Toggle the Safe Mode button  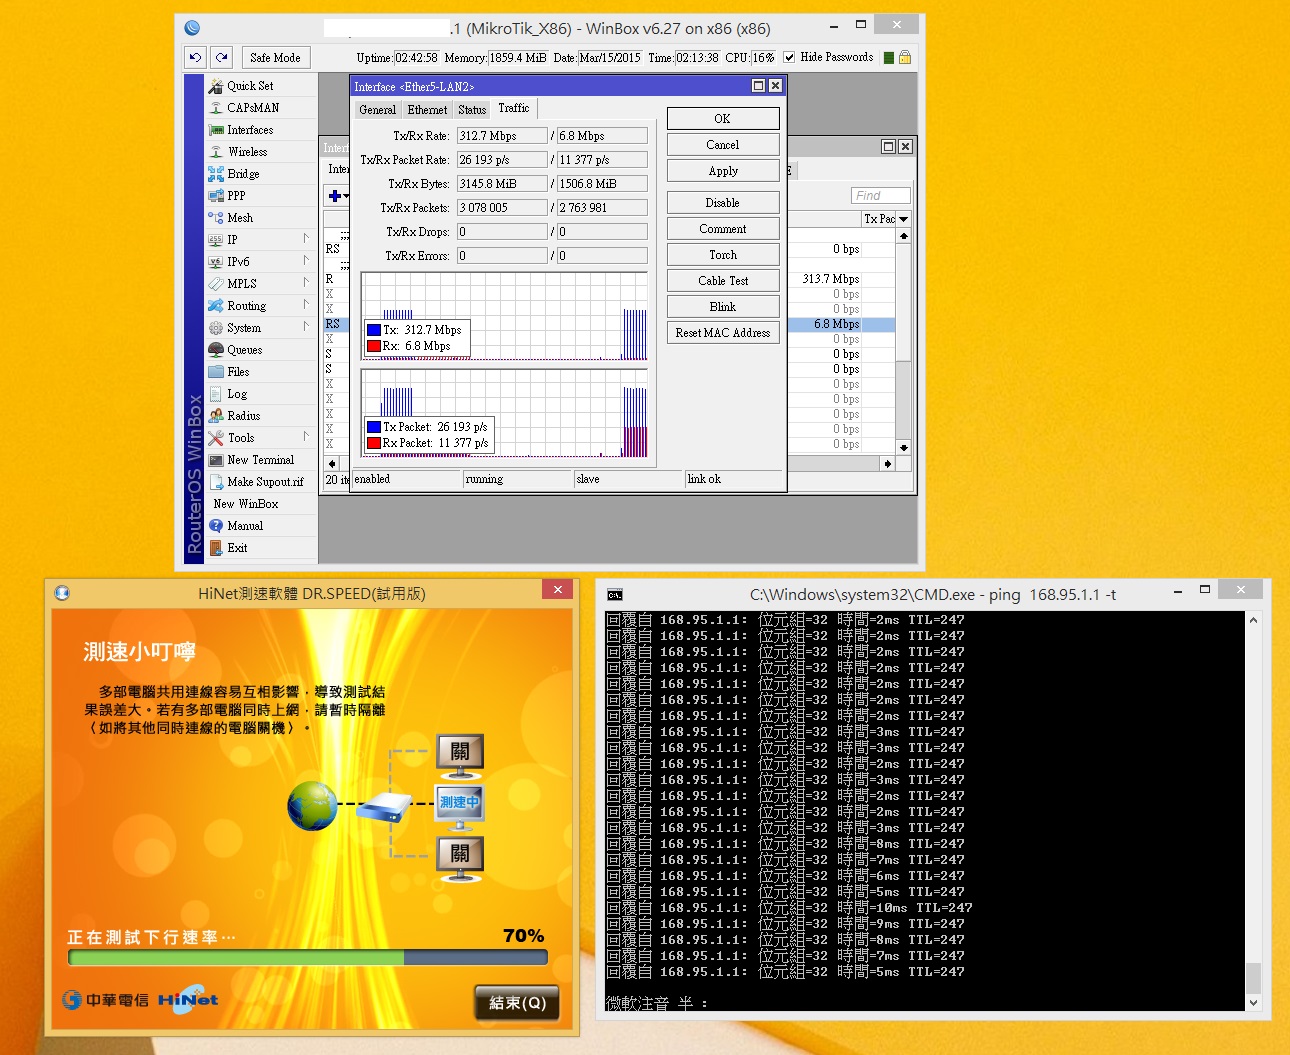[275, 58]
